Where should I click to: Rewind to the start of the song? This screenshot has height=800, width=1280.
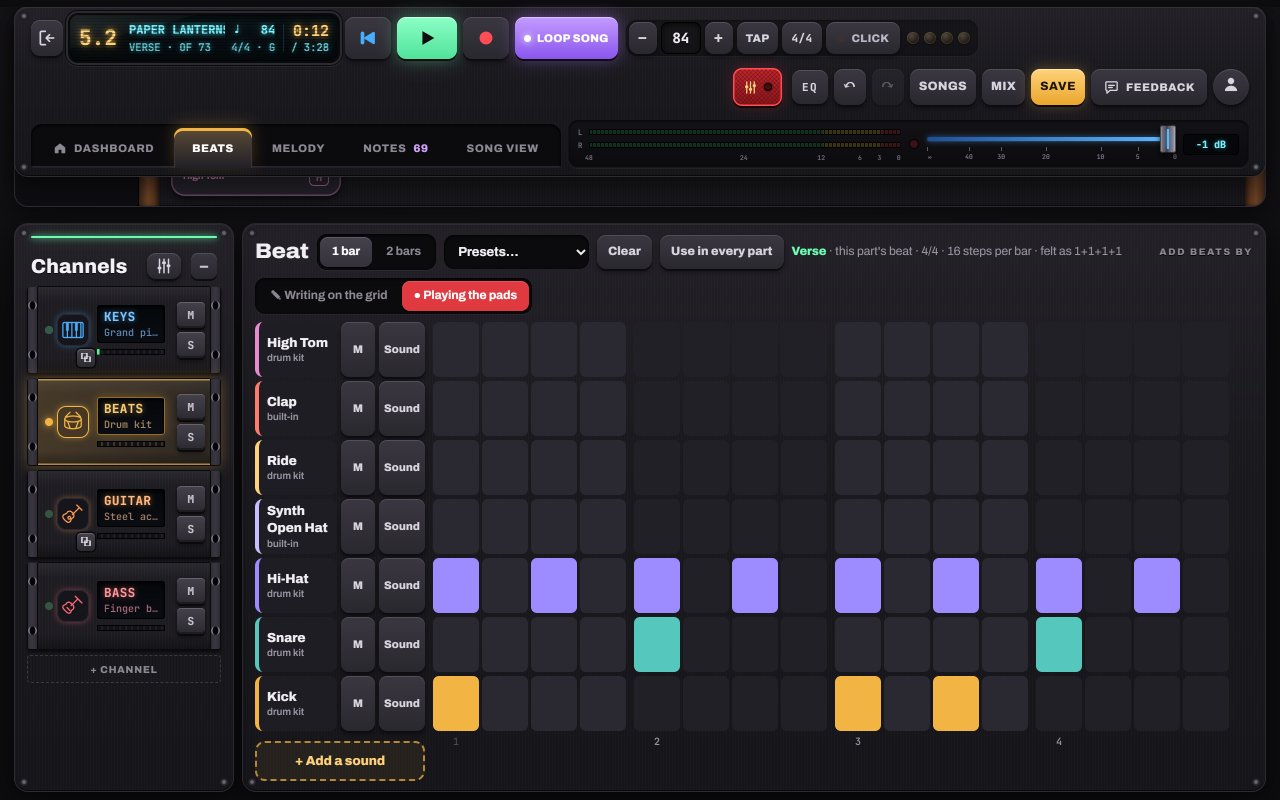(x=368, y=38)
